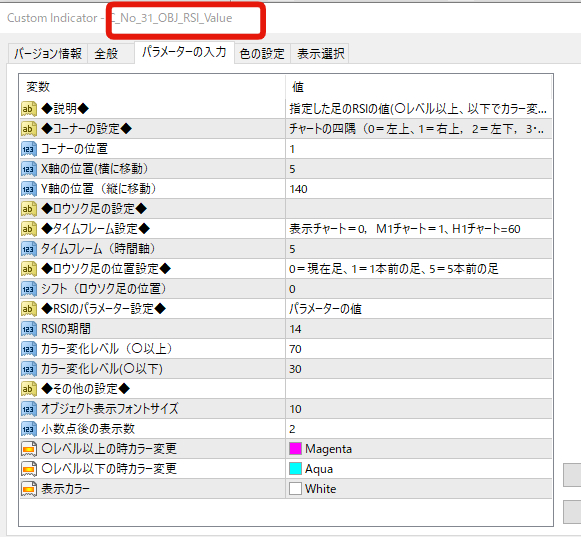Select the 表示カラー variable name
581x537 pixels.
pos(65,489)
